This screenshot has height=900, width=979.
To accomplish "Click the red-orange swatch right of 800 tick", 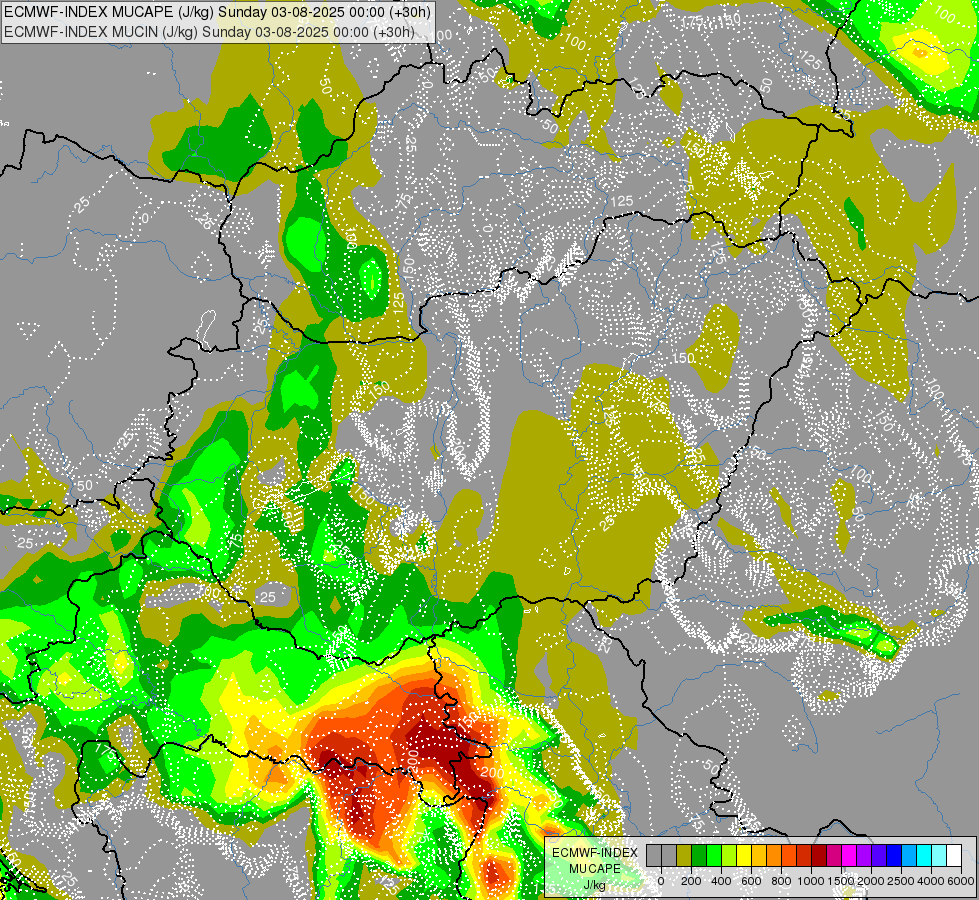I will [789, 856].
